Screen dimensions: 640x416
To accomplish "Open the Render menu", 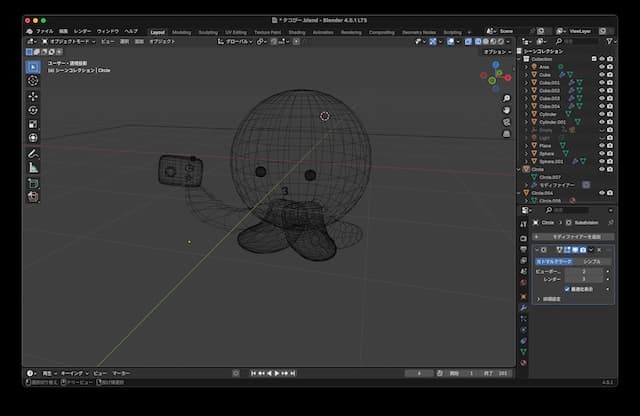I will coord(82,31).
